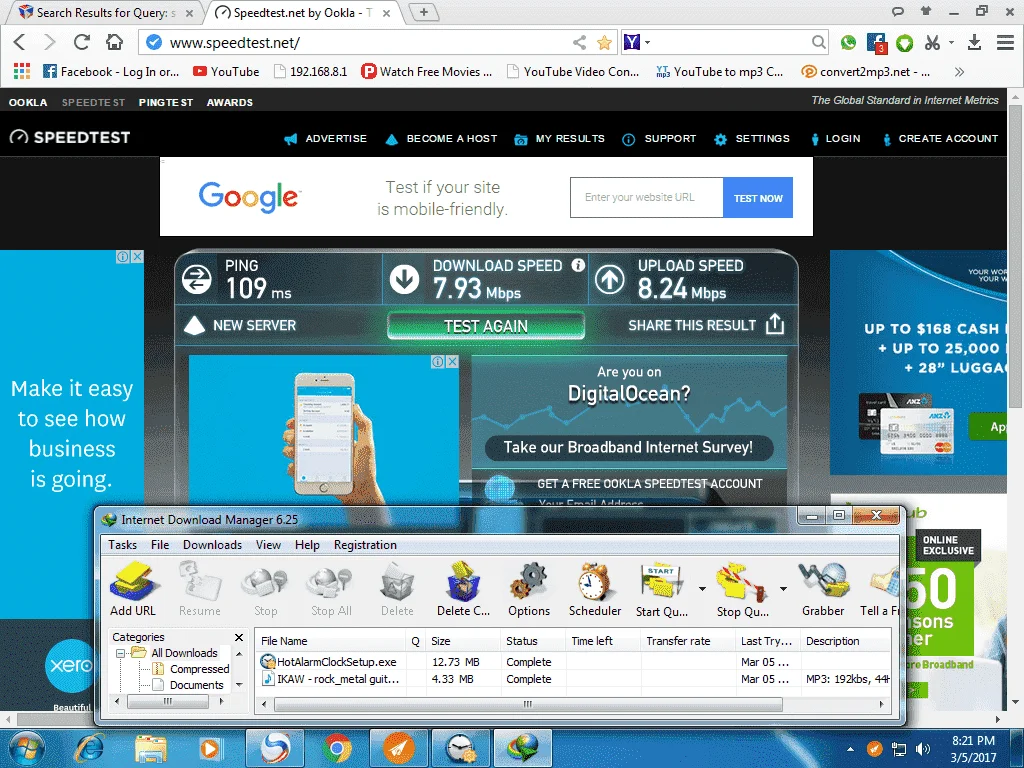Image resolution: width=1024 pixels, height=768 pixels.
Task: Open the Downloads menu in IDM
Action: coord(212,545)
